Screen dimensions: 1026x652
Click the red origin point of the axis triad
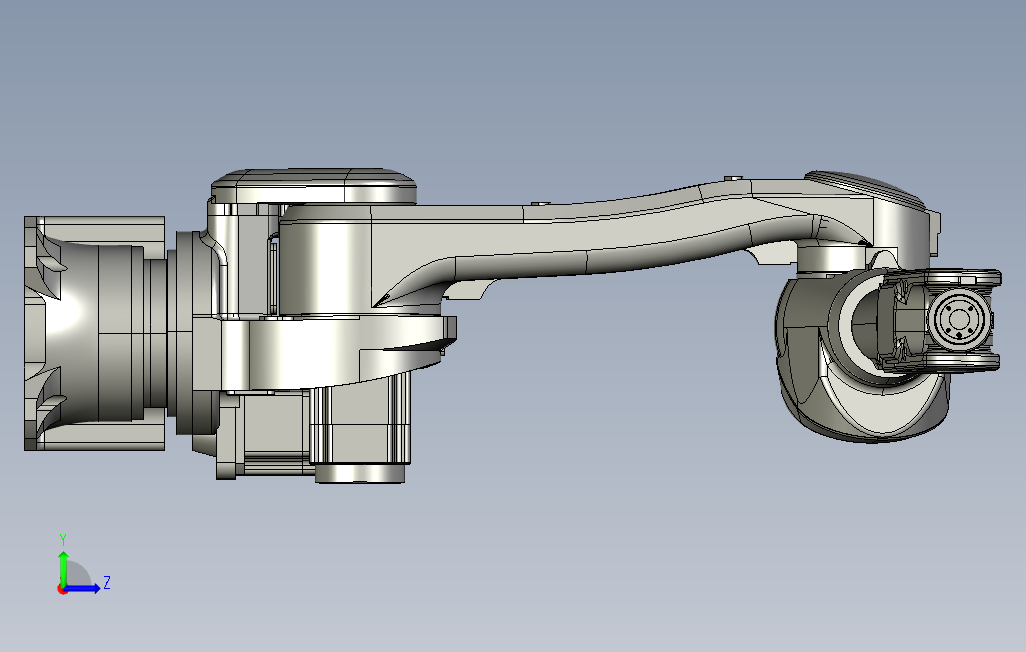[62, 590]
